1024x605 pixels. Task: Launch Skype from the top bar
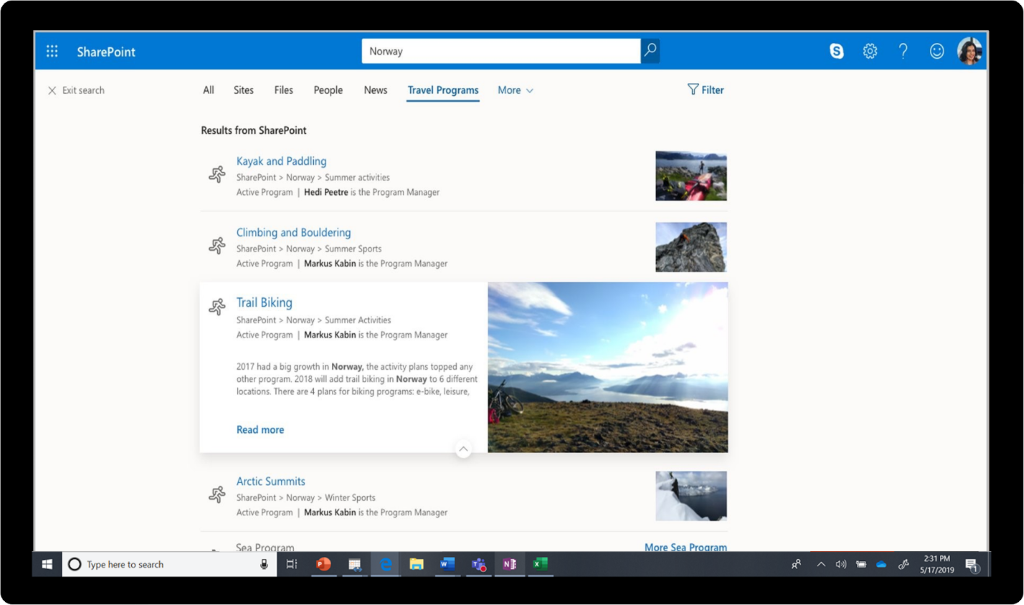tap(838, 50)
